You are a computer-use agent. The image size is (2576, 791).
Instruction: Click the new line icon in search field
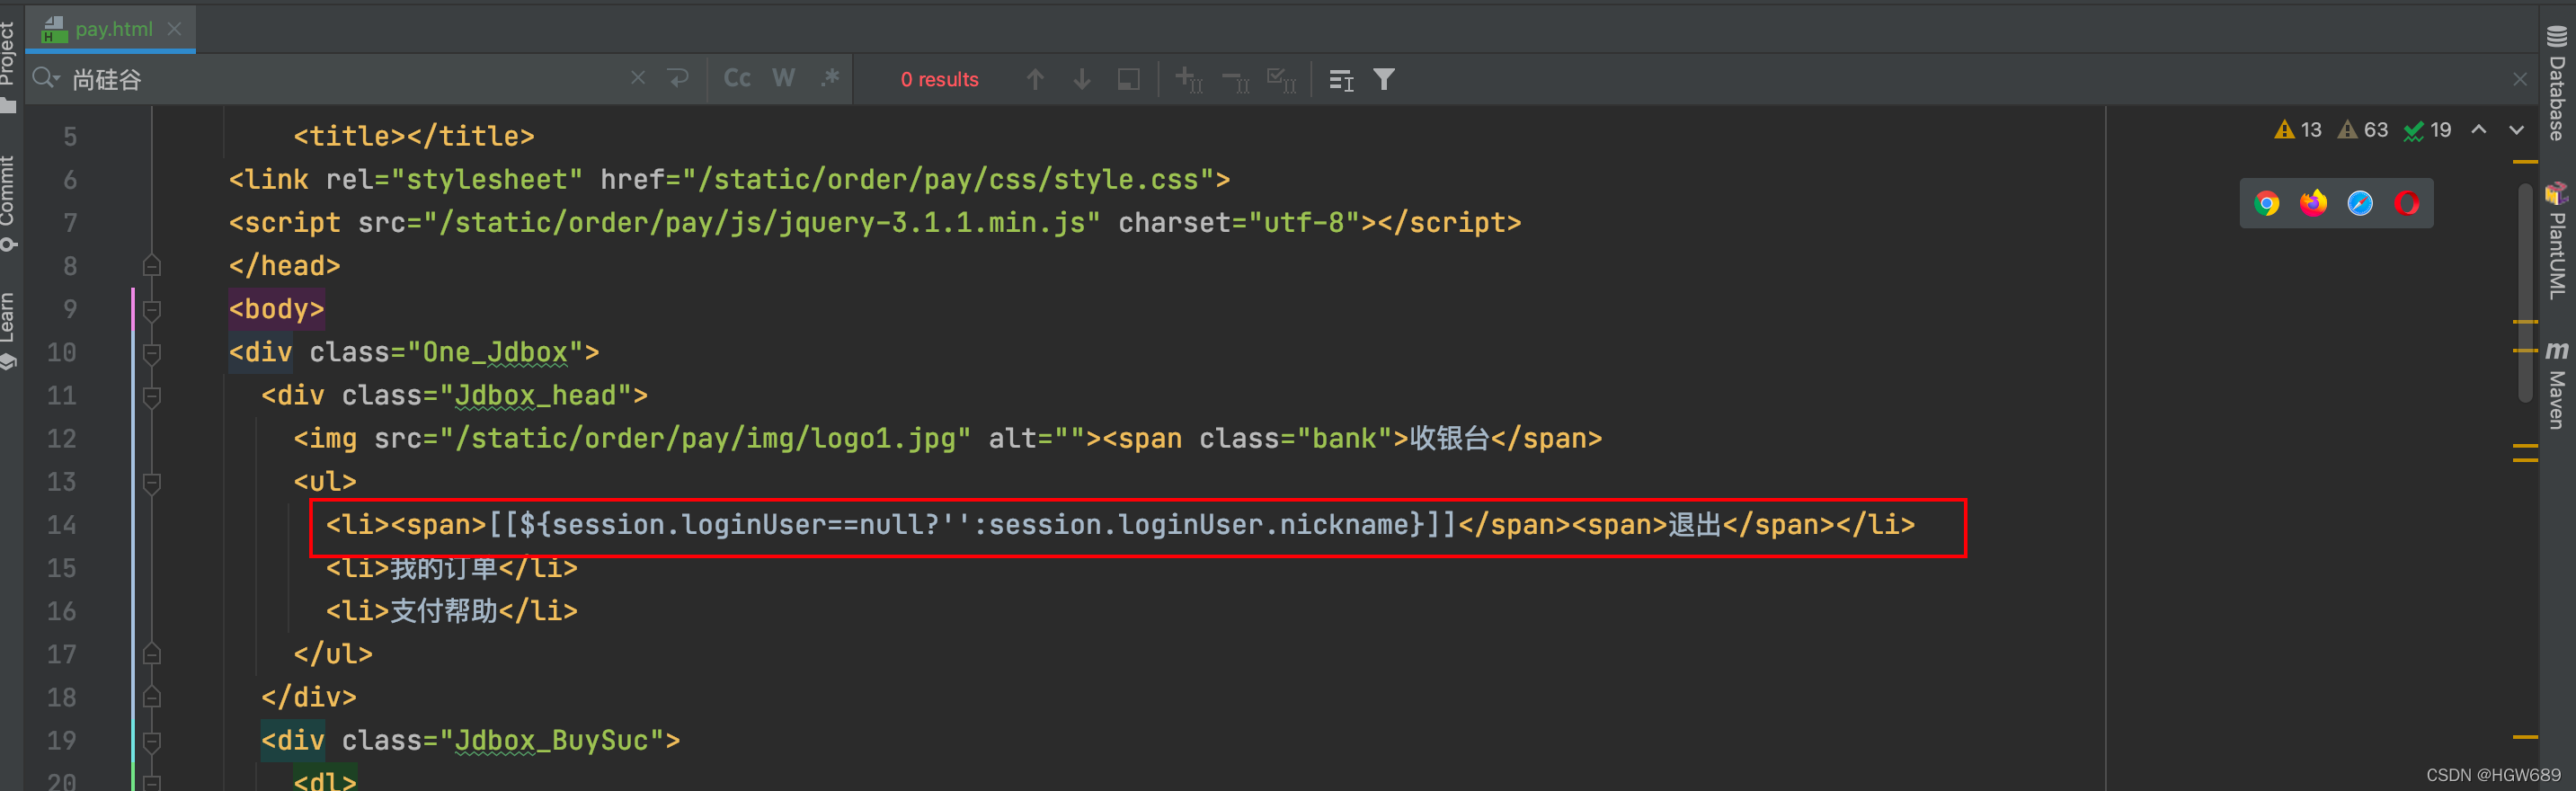pyautogui.click(x=679, y=78)
